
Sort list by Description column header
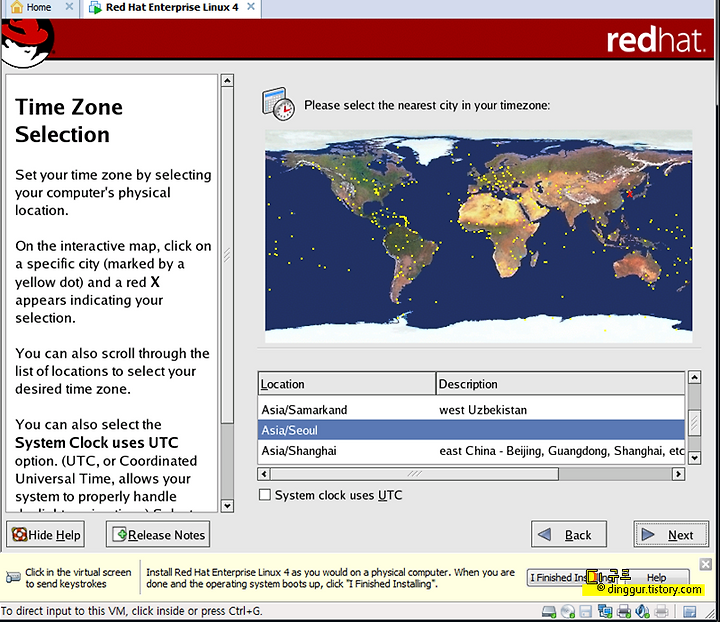560,384
